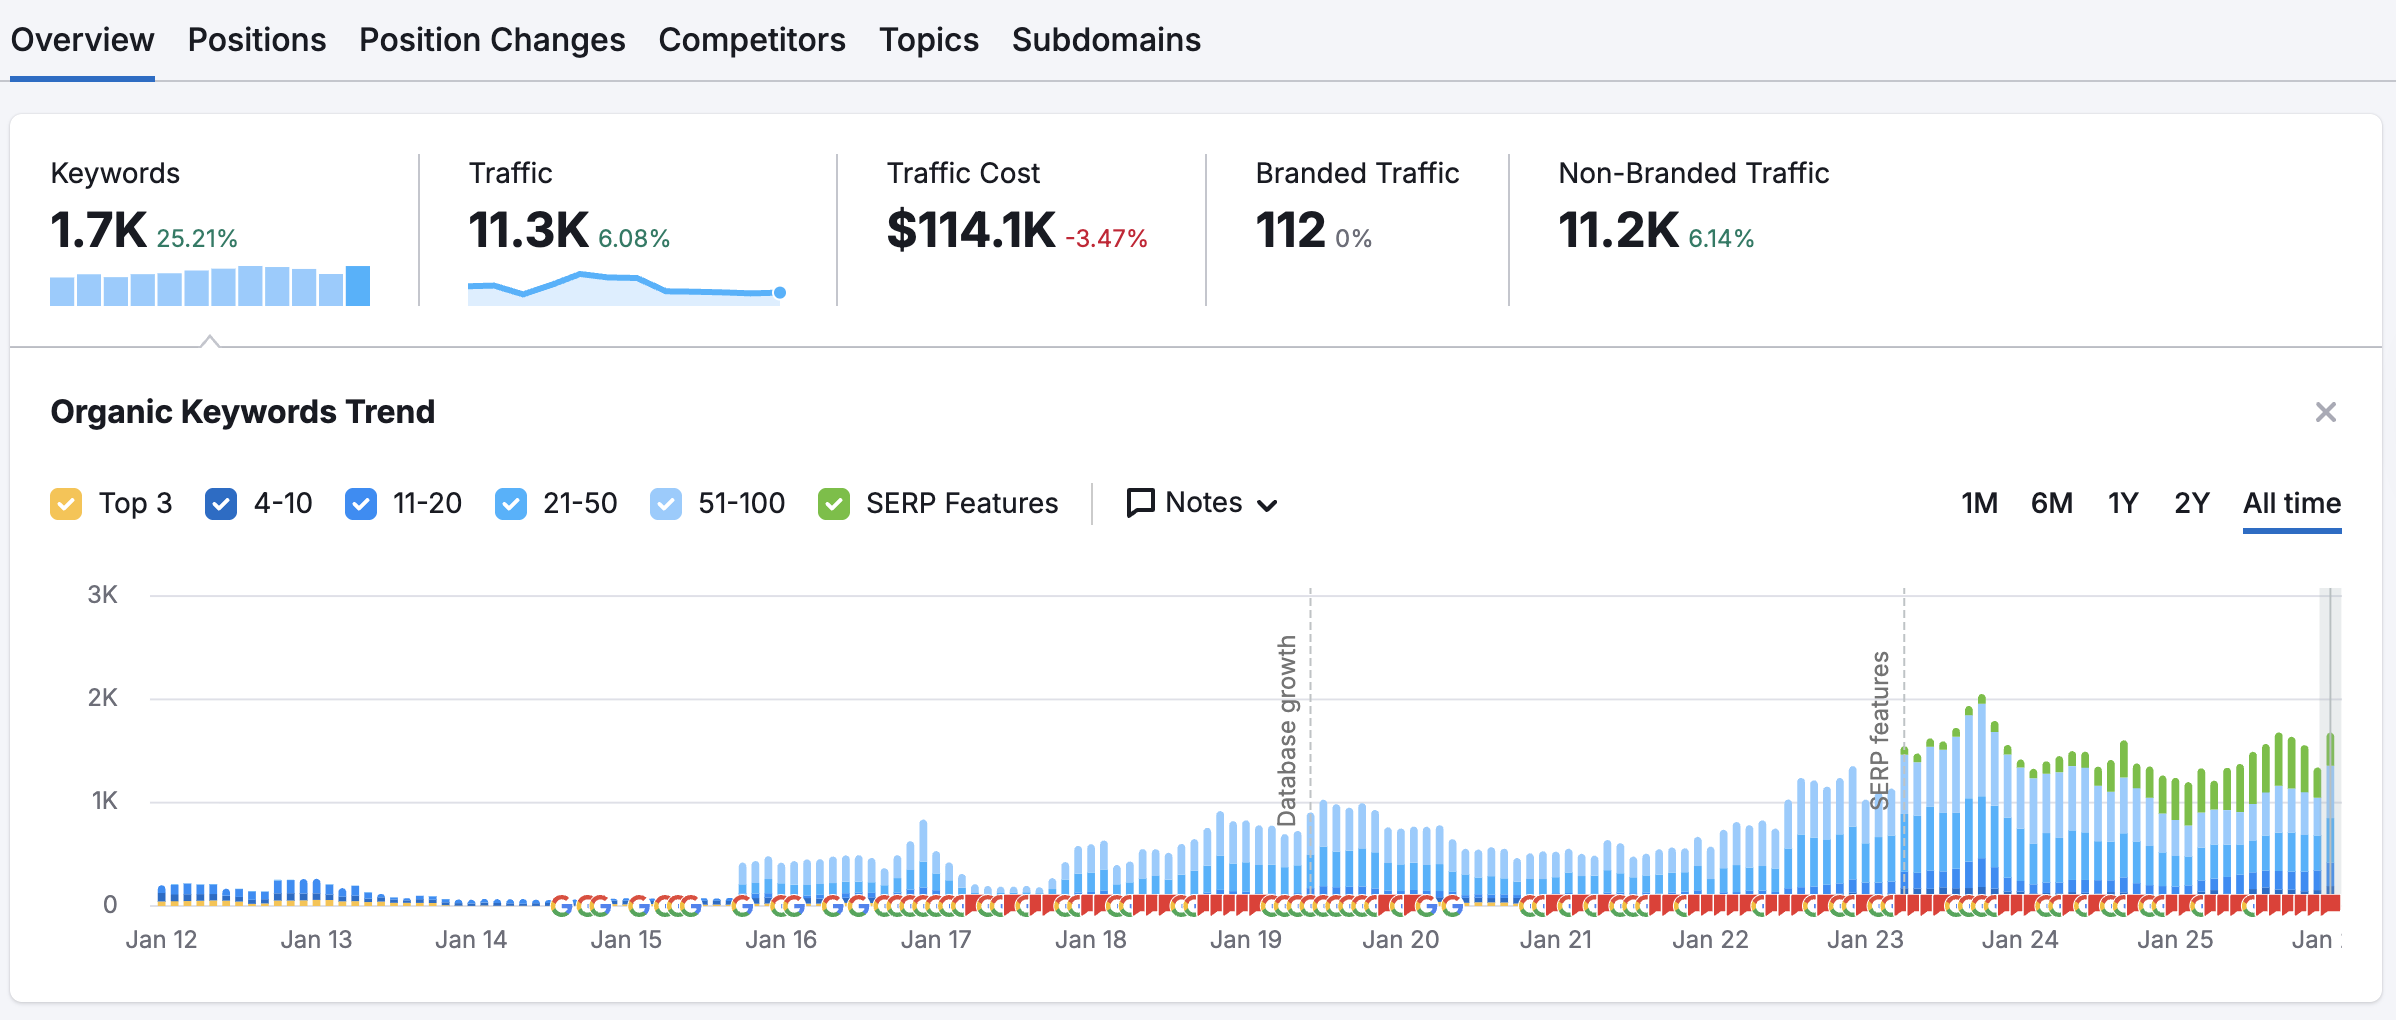Open the Subdomains tab

pyautogui.click(x=1106, y=40)
